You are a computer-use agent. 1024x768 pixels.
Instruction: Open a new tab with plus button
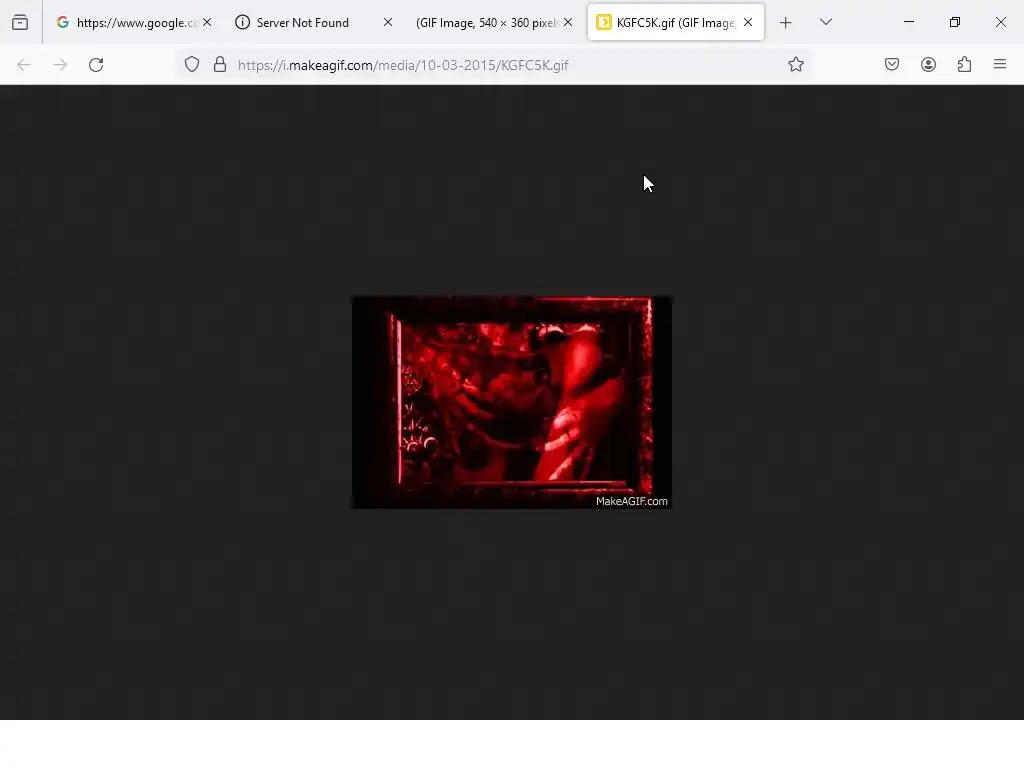(x=786, y=23)
